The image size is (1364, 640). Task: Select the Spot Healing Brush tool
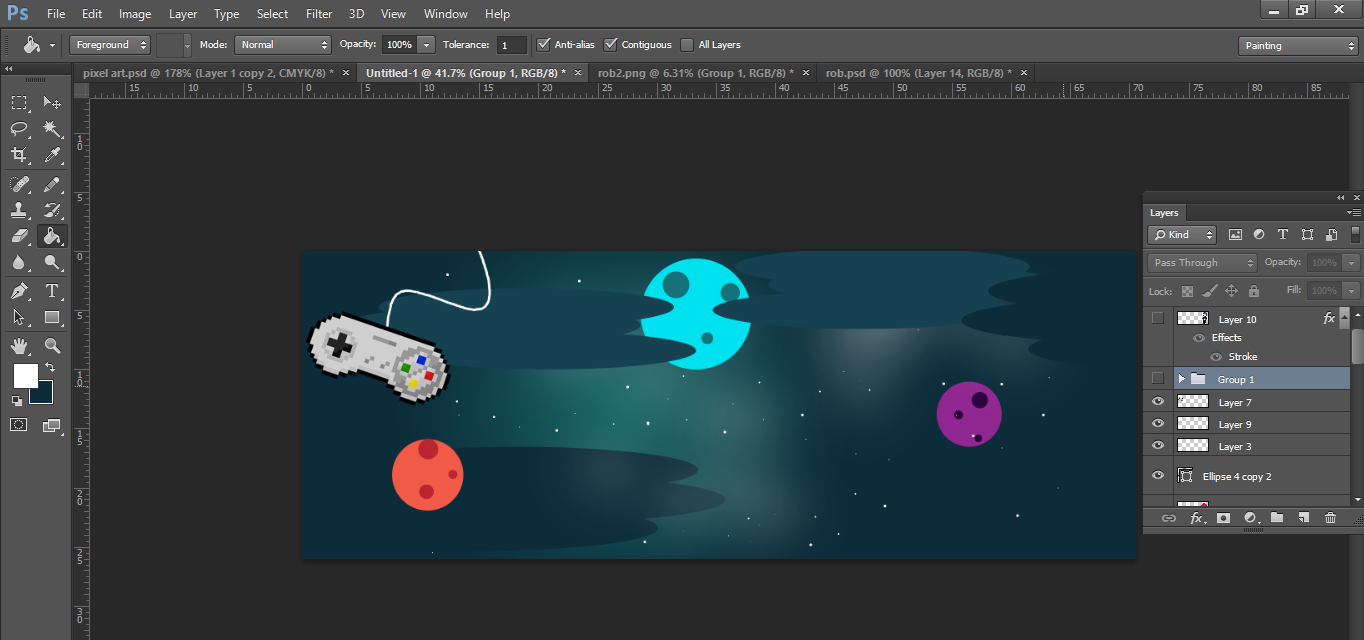pyautogui.click(x=19, y=184)
